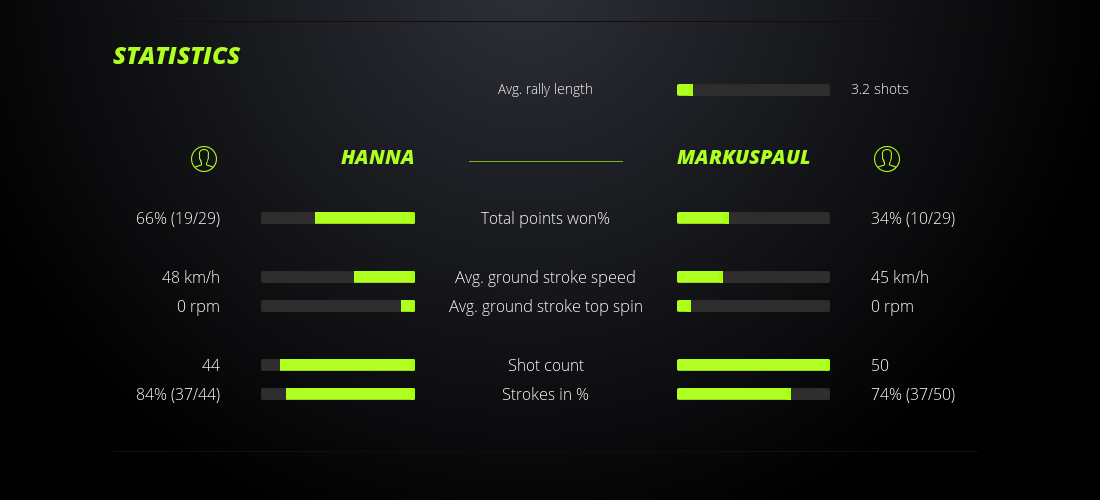Click Hanna's shot count bar

(x=338, y=365)
